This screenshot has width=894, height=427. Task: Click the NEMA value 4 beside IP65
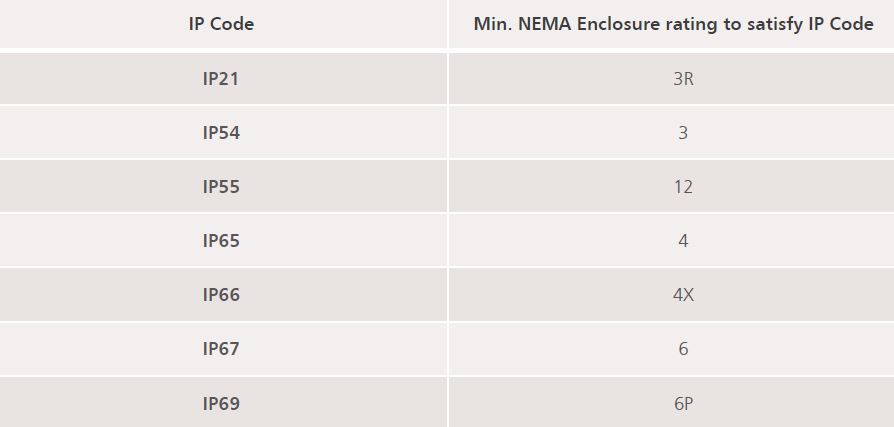click(683, 241)
